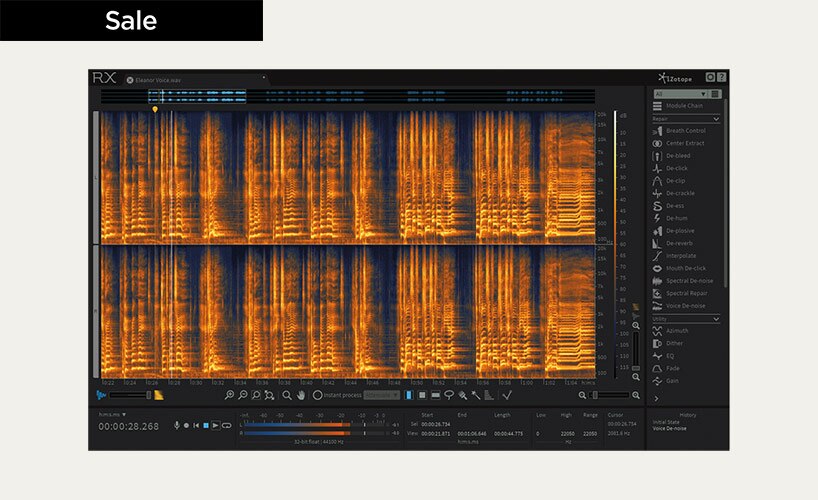Select the frequency selection tool
The image size is (818, 500).
[x=435, y=395]
